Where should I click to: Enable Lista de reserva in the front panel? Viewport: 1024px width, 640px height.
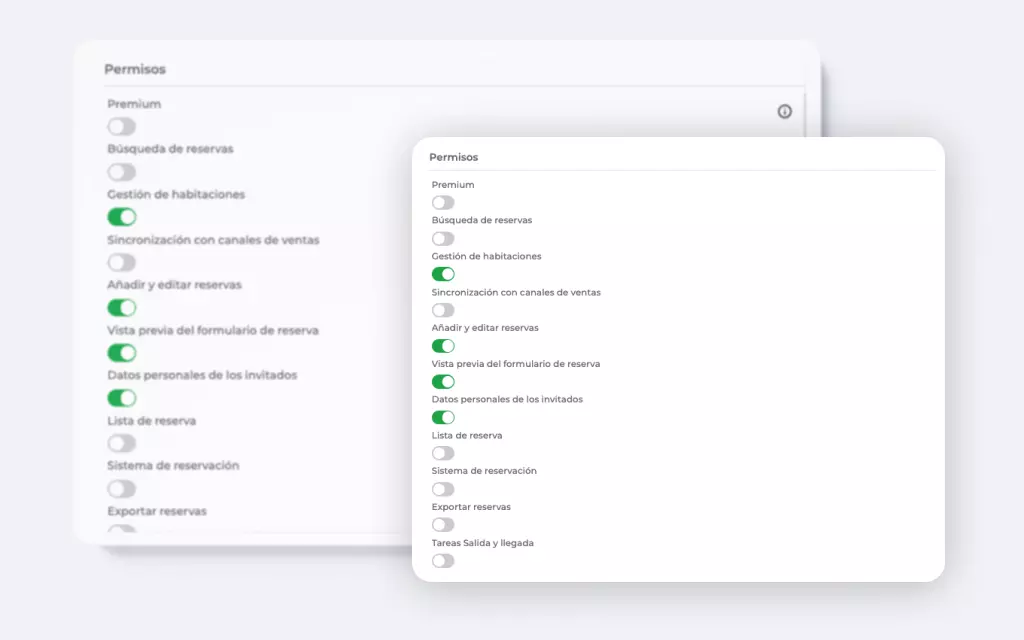tap(443, 453)
